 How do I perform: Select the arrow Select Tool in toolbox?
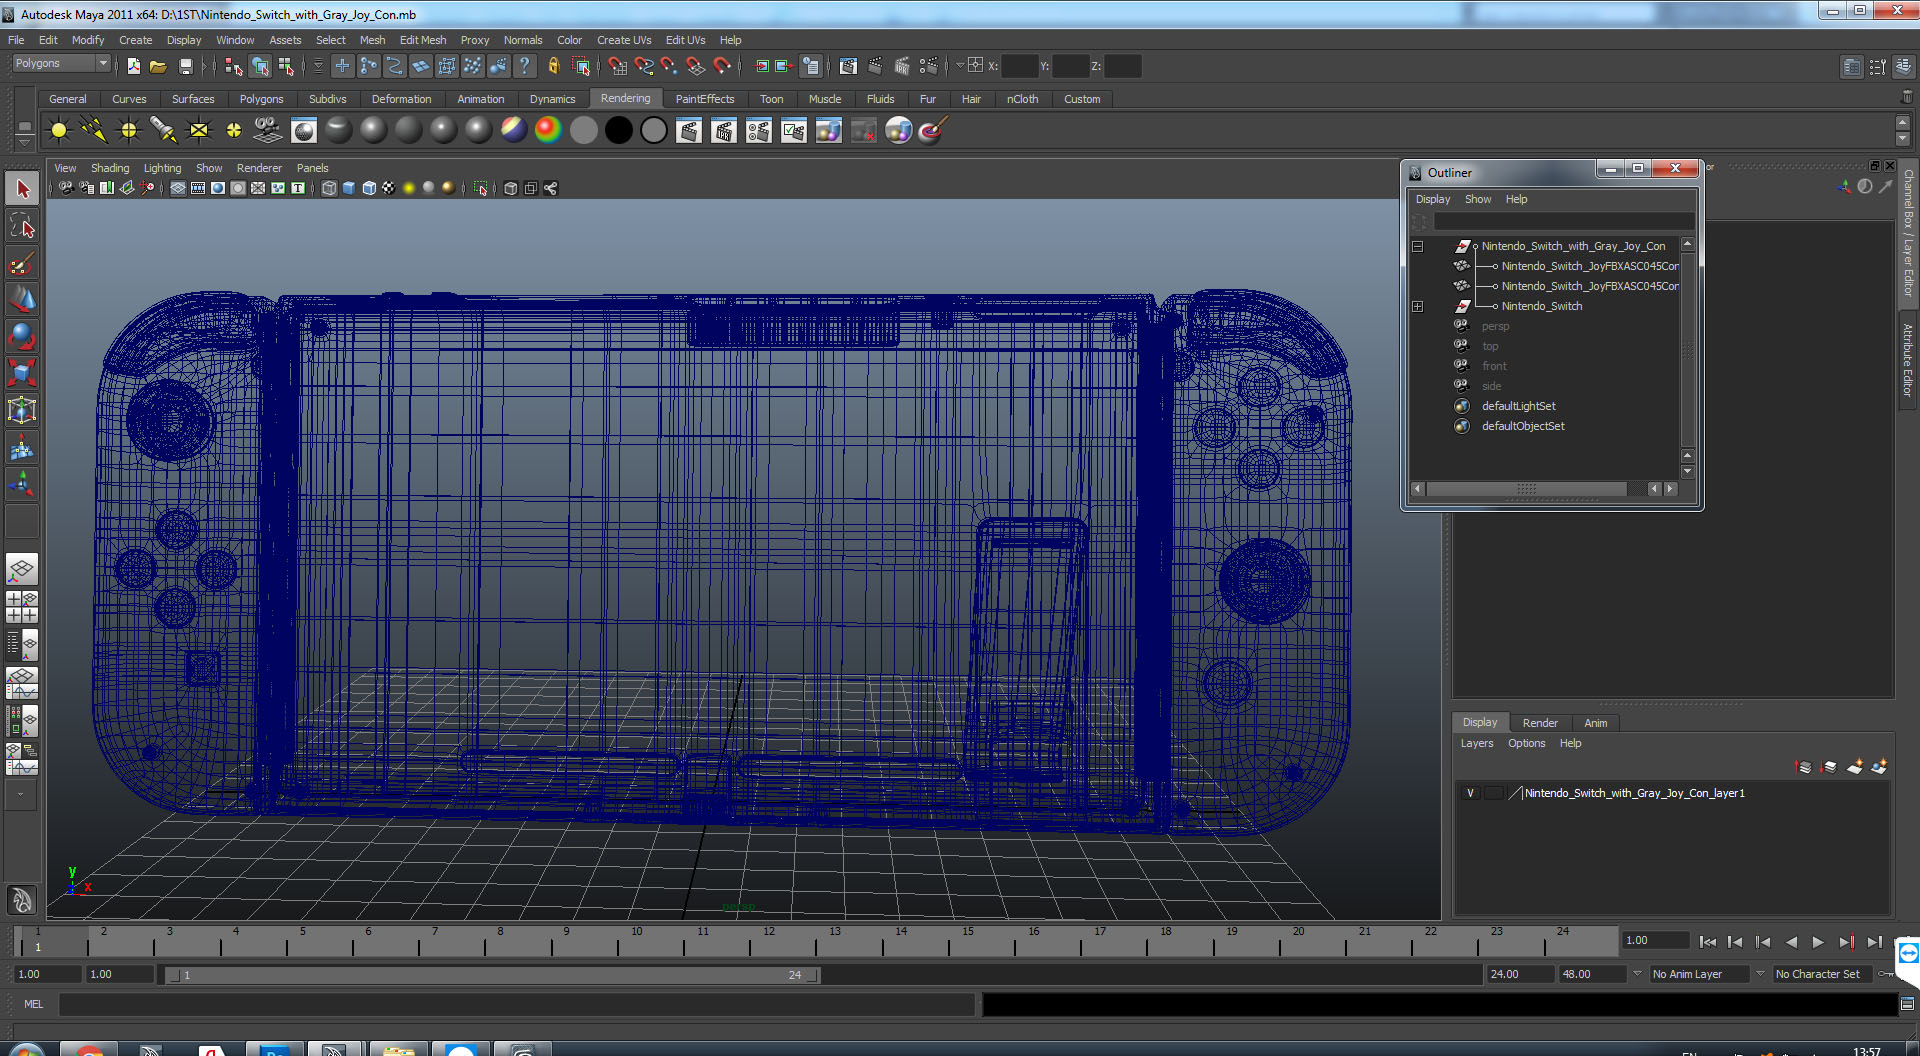22,189
